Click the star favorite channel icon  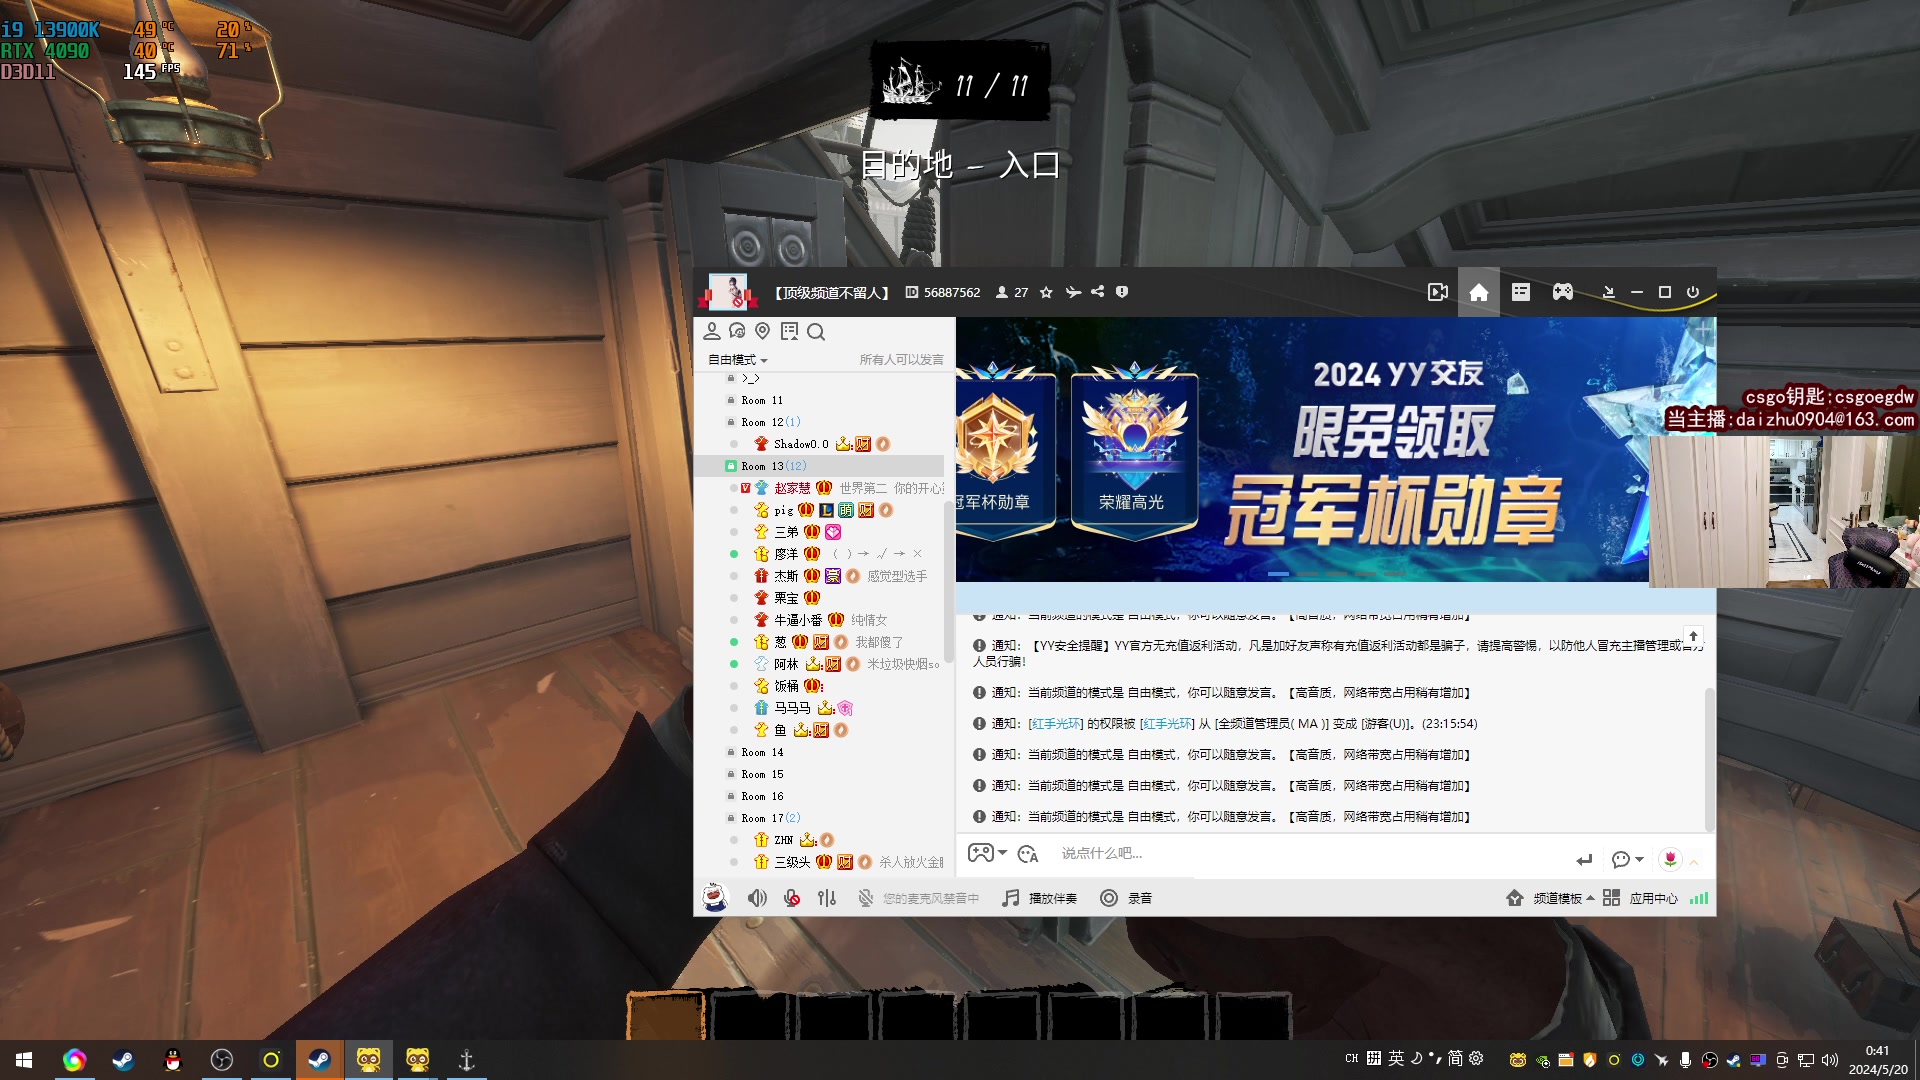1046,292
